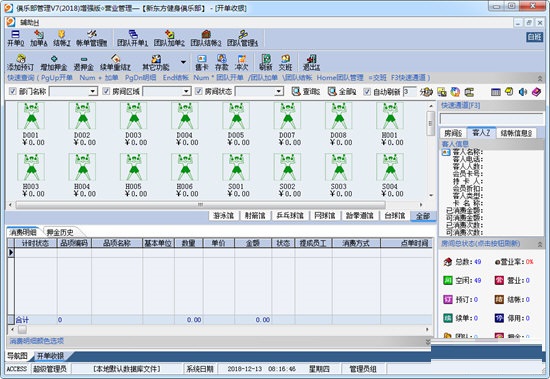
Task: Click the 团队加单 team add-order icon
Action: 169,38
